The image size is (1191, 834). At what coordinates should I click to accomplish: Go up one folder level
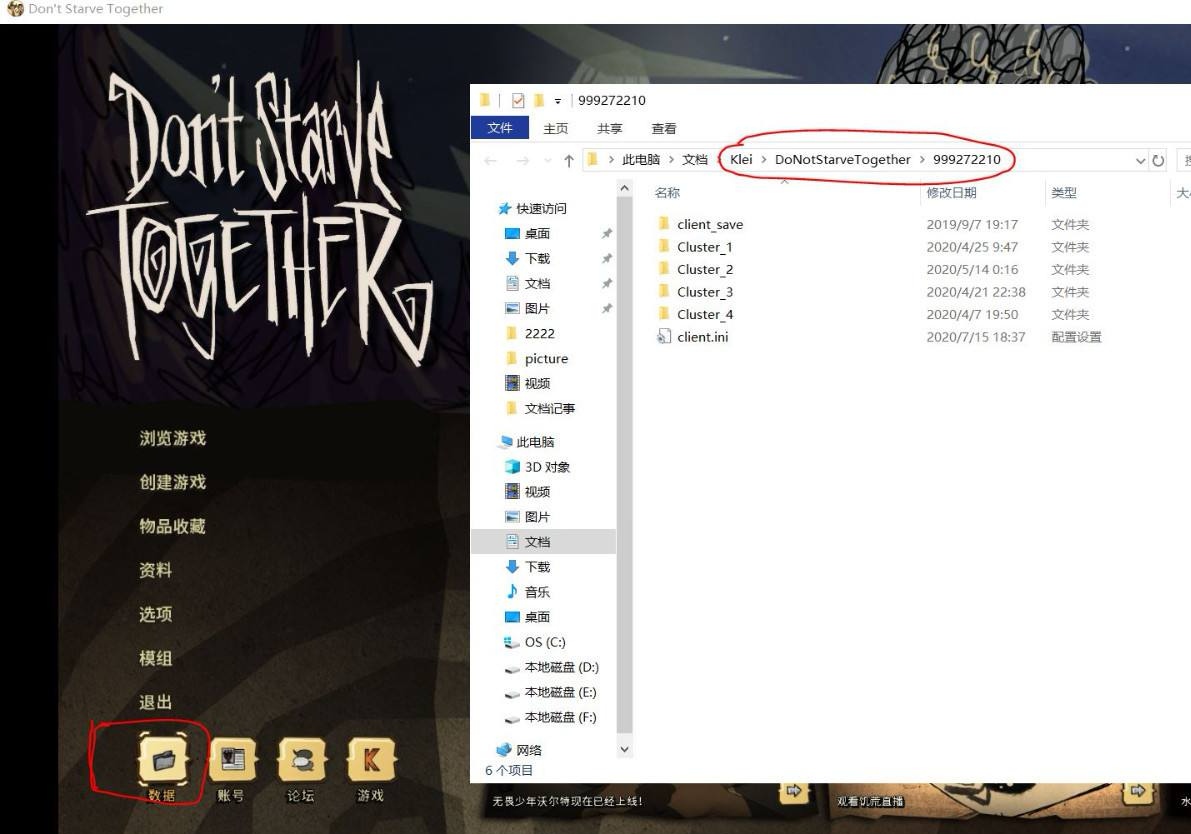pos(569,160)
